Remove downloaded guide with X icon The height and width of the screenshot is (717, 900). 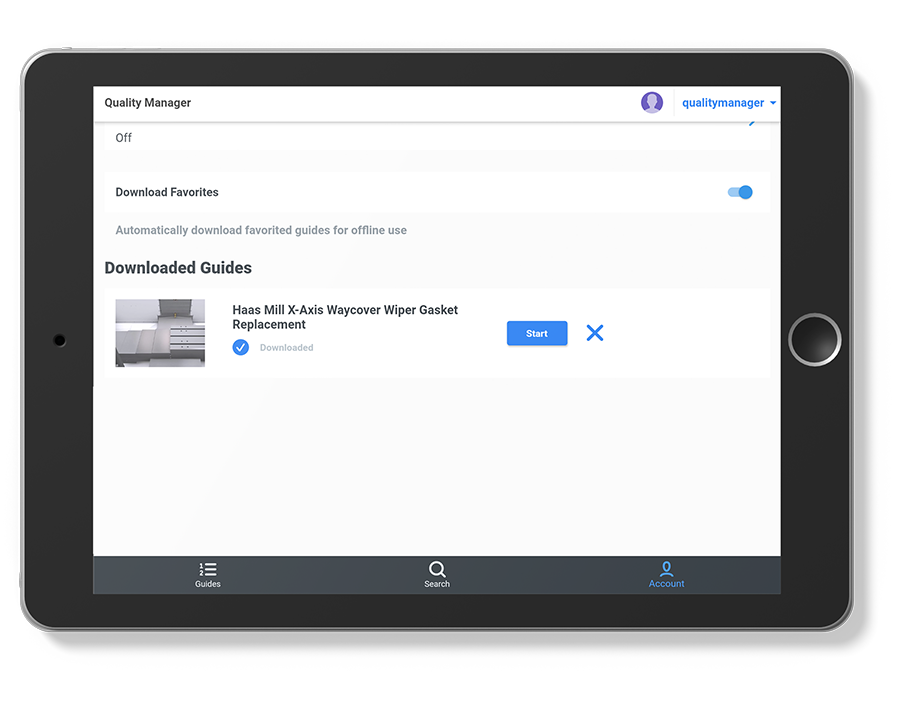(x=595, y=333)
